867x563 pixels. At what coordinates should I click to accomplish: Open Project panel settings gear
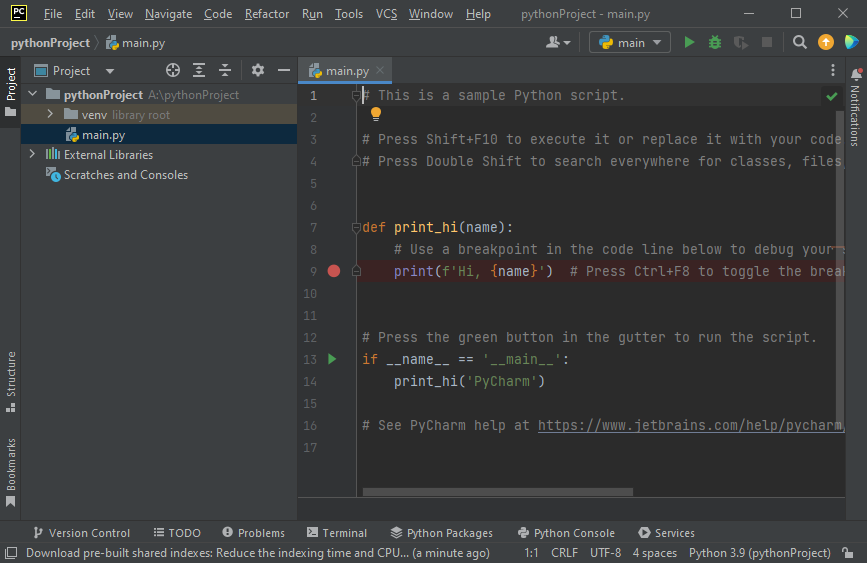[x=258, y=71]
